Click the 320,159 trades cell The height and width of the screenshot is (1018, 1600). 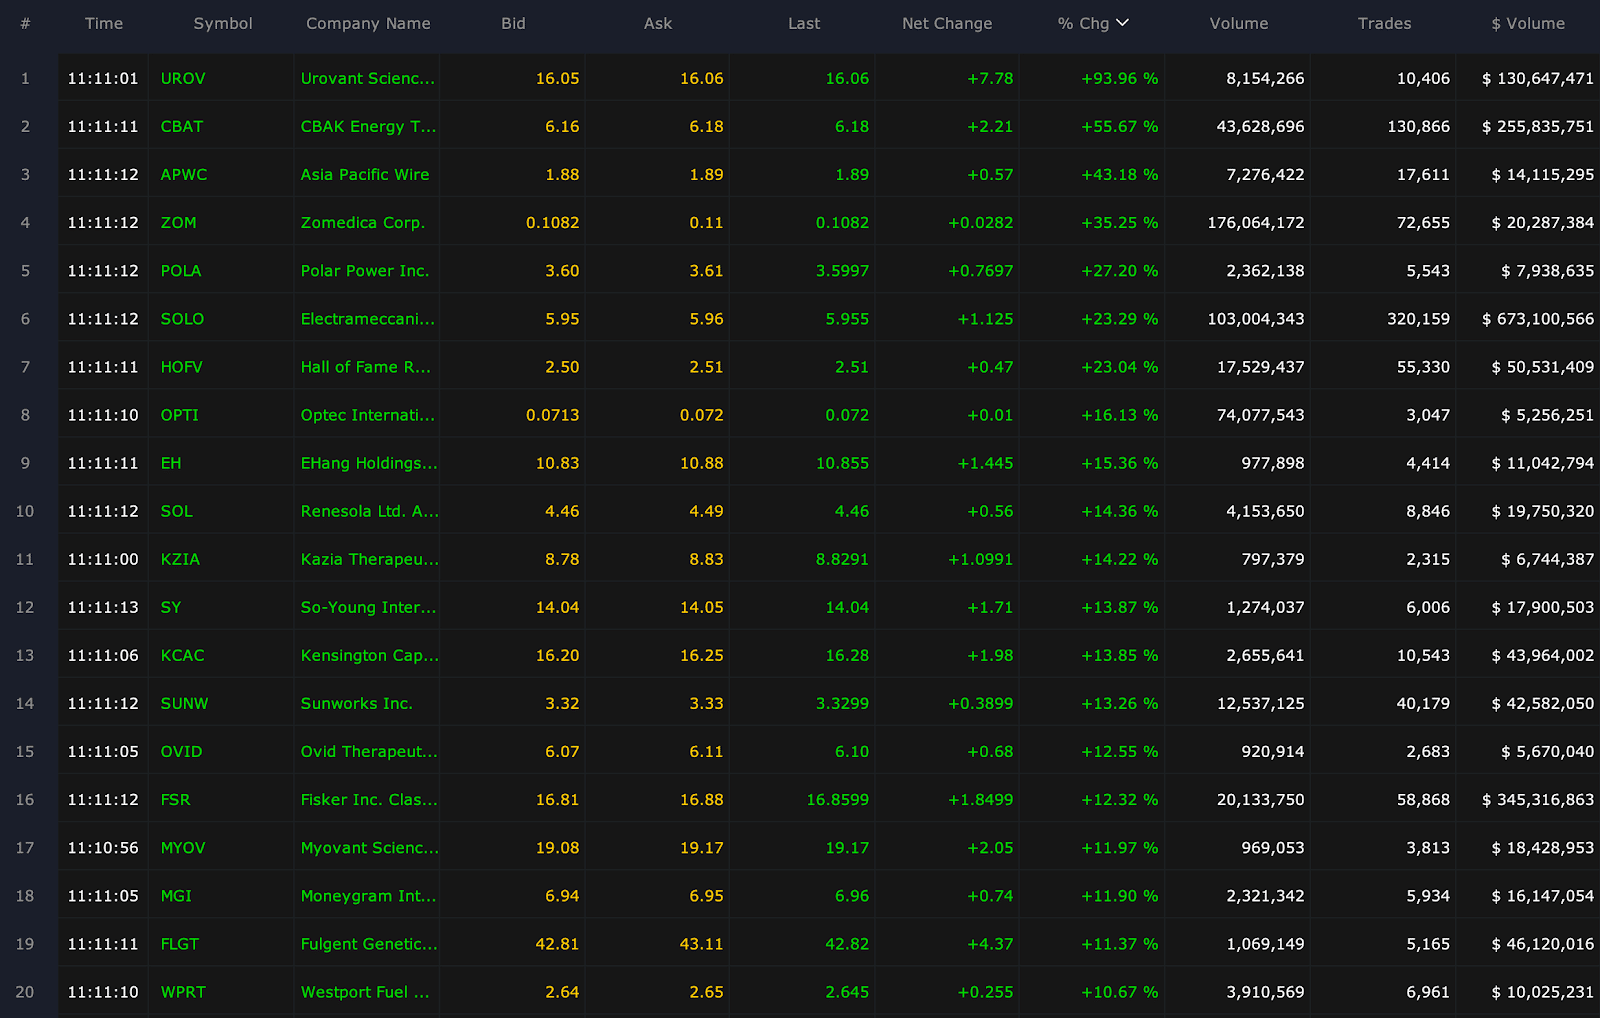pyautogui.click(x=1418, y=318)
